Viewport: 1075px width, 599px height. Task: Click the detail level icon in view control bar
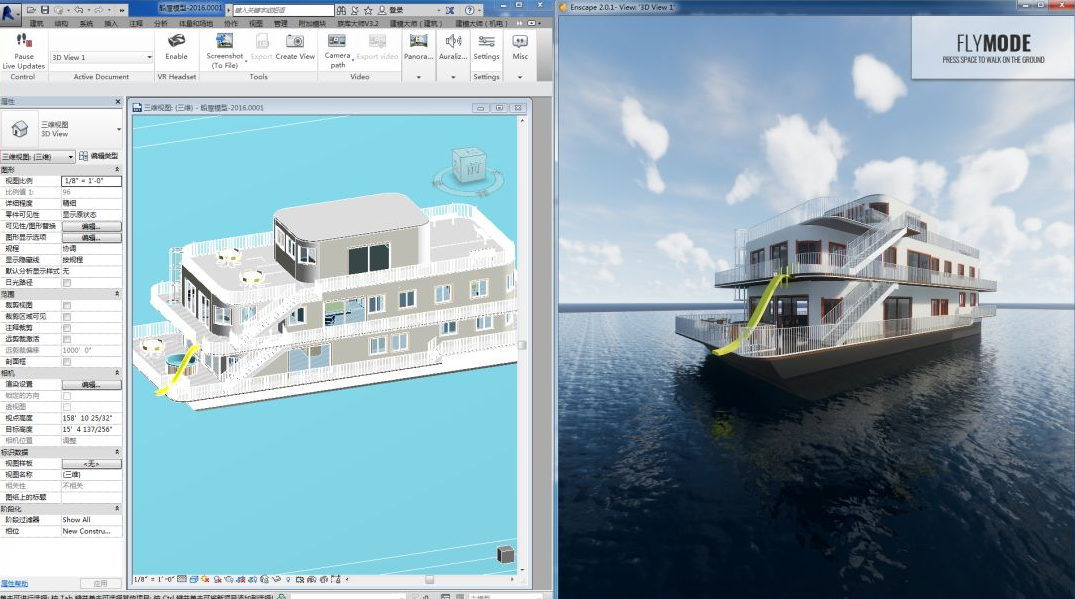[x=182, y=579]
